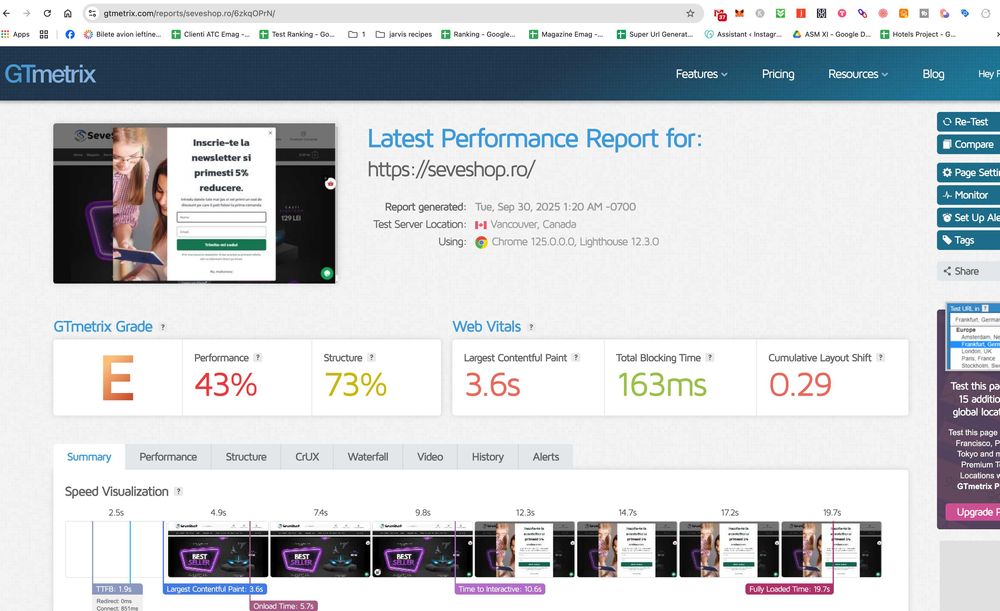Switch to the Waterfall tab
The image size is (1000, 611).
tap(368, 457)
